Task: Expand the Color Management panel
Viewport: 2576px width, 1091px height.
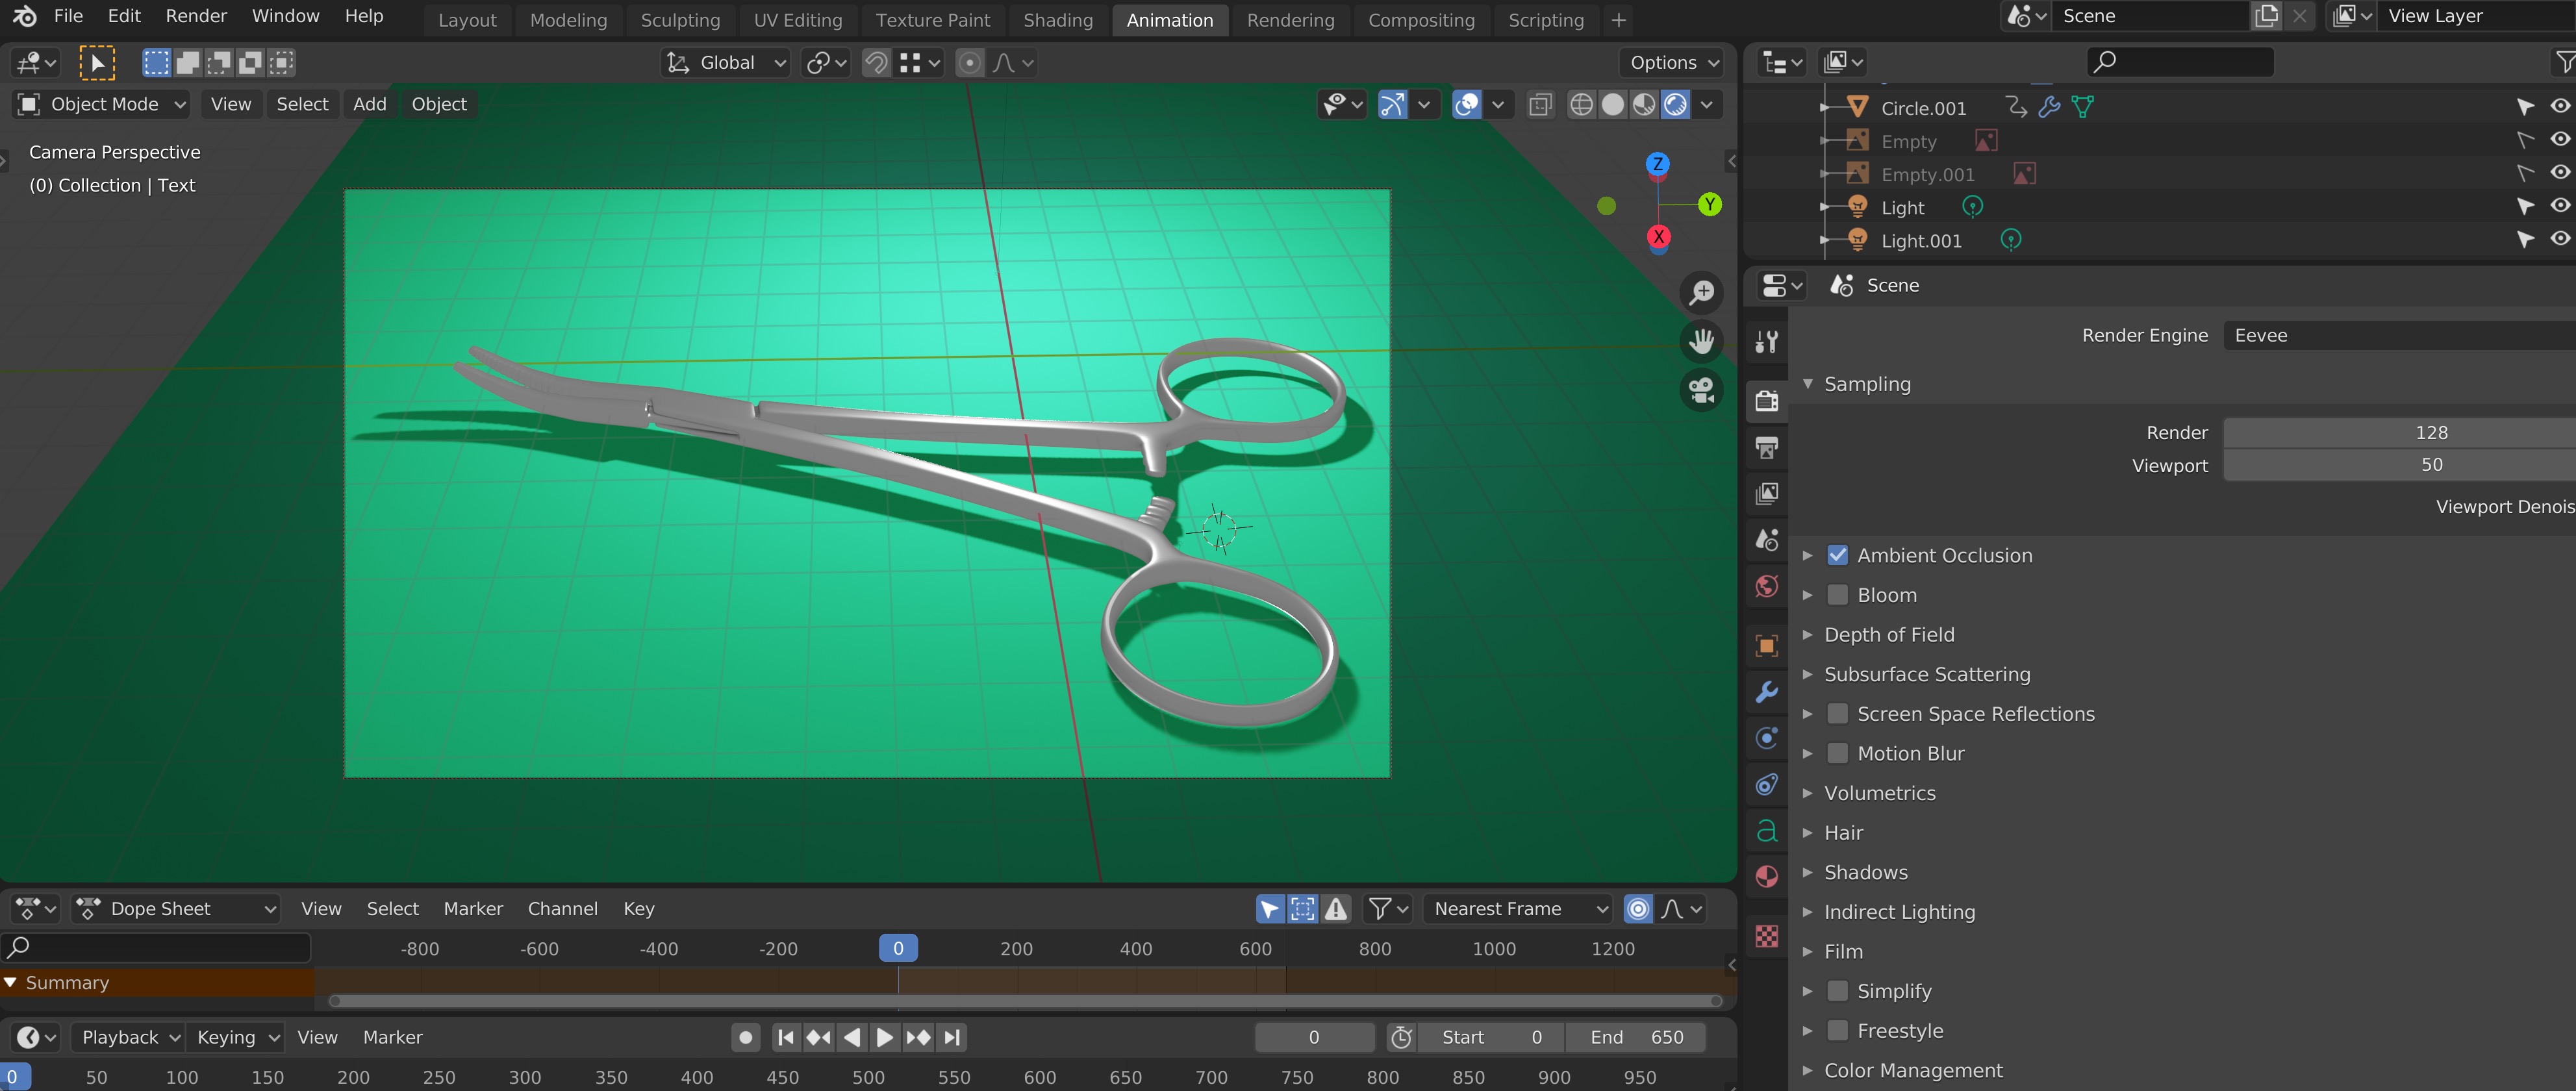Action: pos(1912,1070)
